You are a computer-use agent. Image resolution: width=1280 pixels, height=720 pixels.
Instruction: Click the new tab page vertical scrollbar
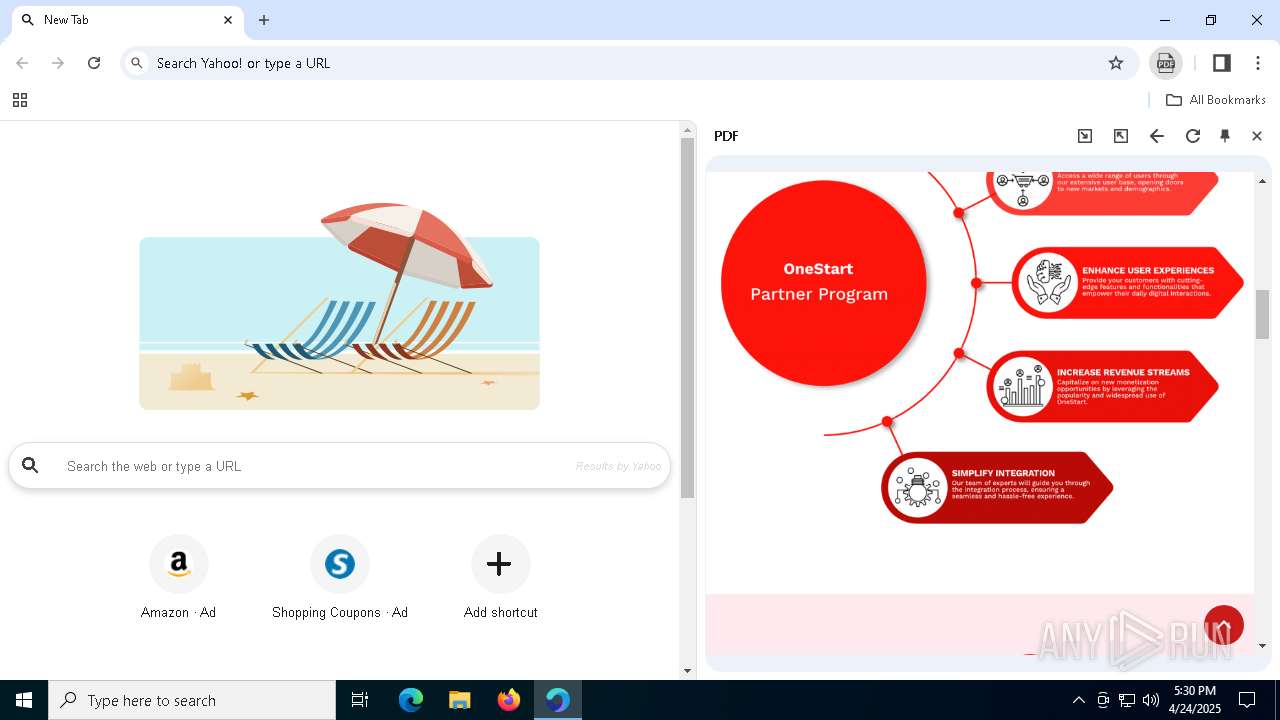[x=687, y=318]
